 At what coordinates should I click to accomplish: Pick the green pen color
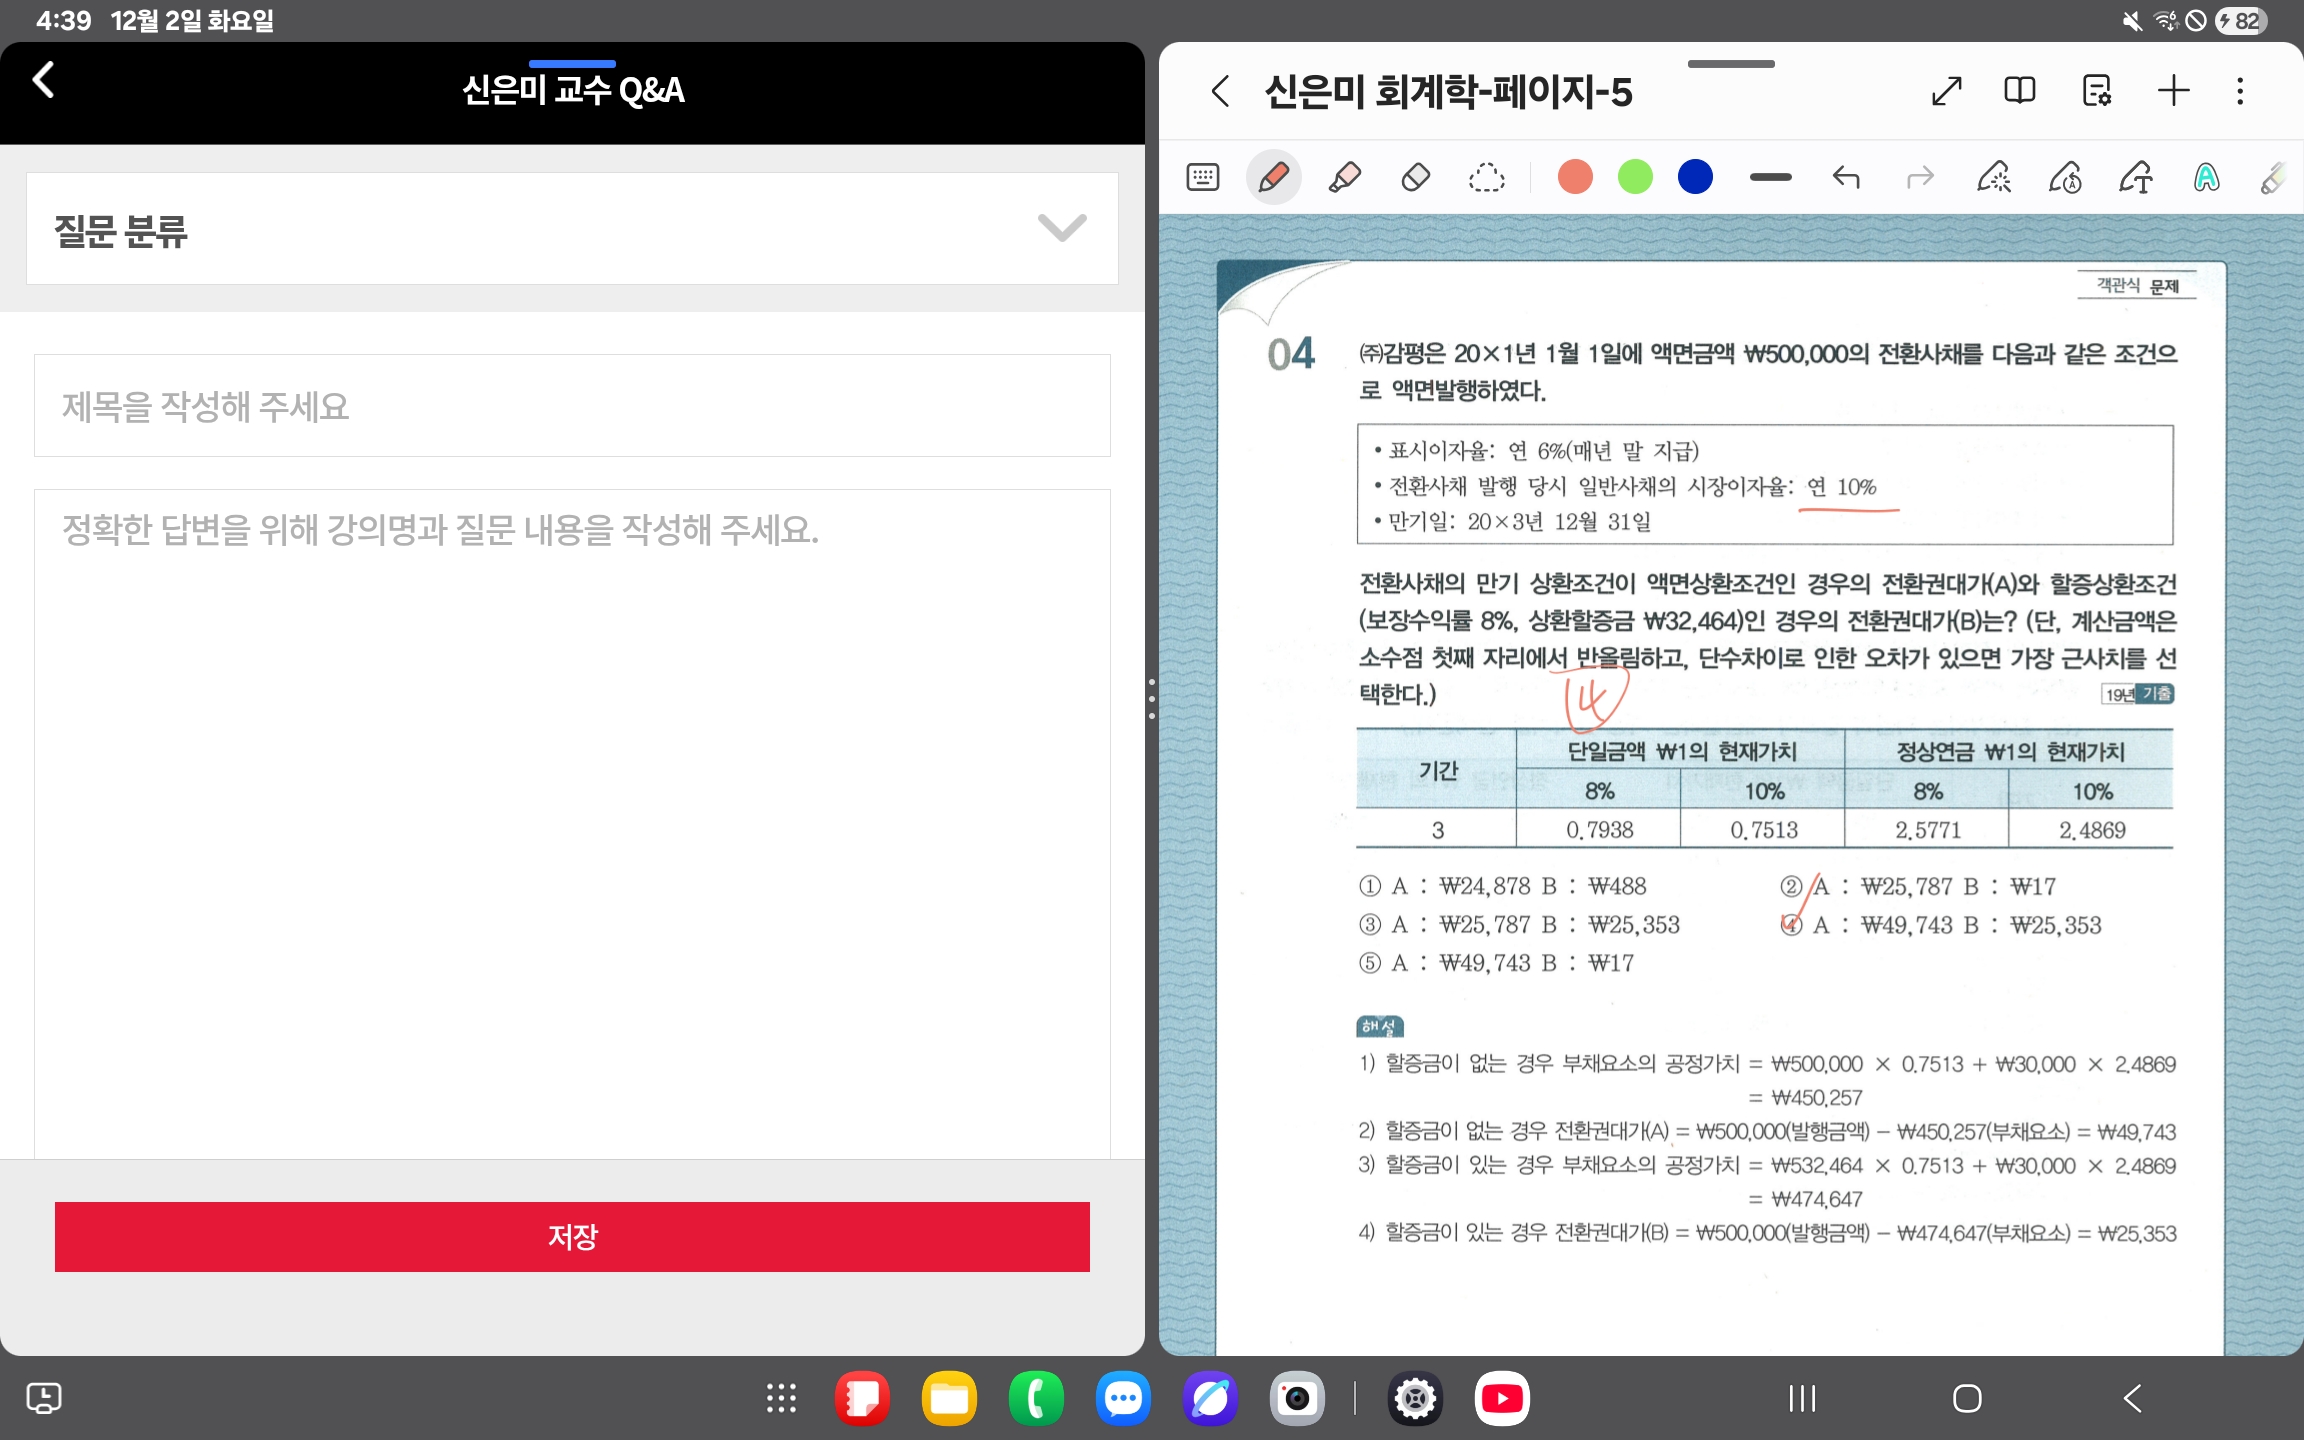coord(1635,178)
